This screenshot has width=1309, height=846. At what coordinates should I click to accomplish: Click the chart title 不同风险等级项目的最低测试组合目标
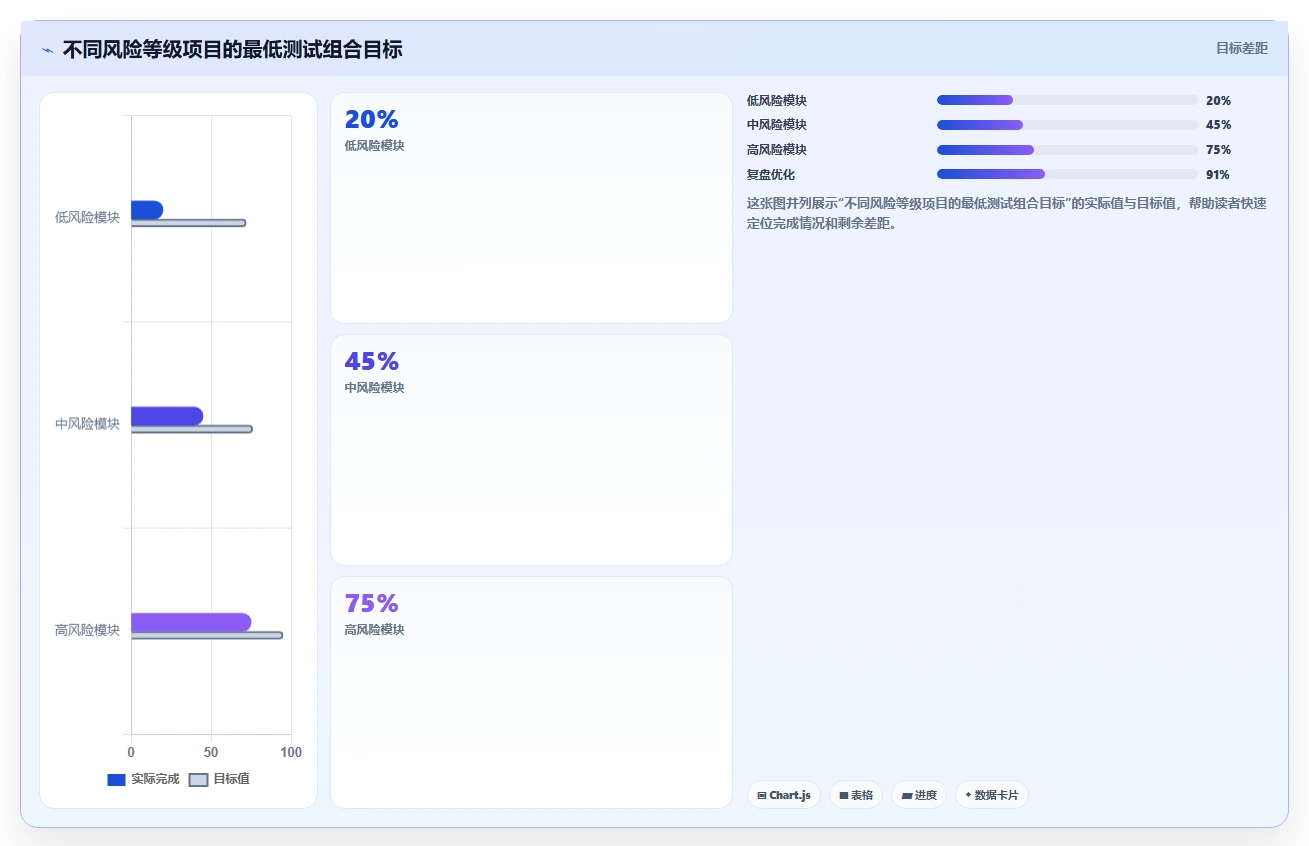click(233, 49)
